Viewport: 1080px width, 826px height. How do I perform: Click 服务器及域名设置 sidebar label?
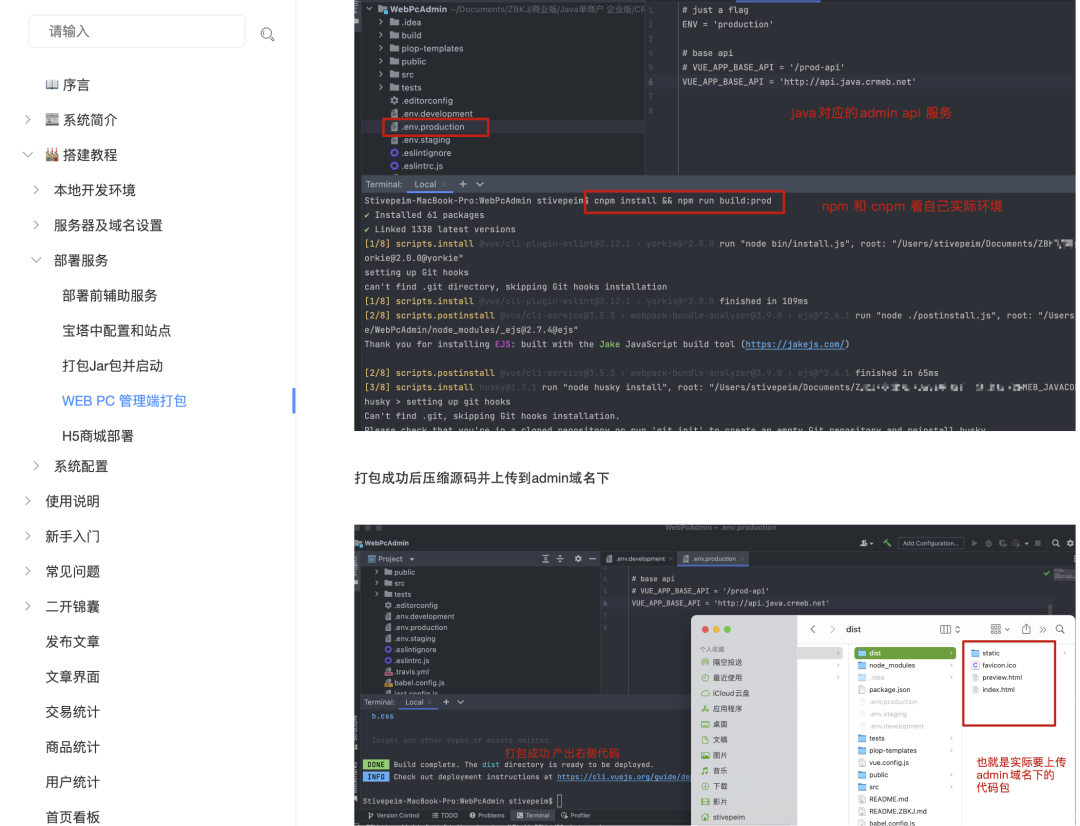tap(108, 225)
